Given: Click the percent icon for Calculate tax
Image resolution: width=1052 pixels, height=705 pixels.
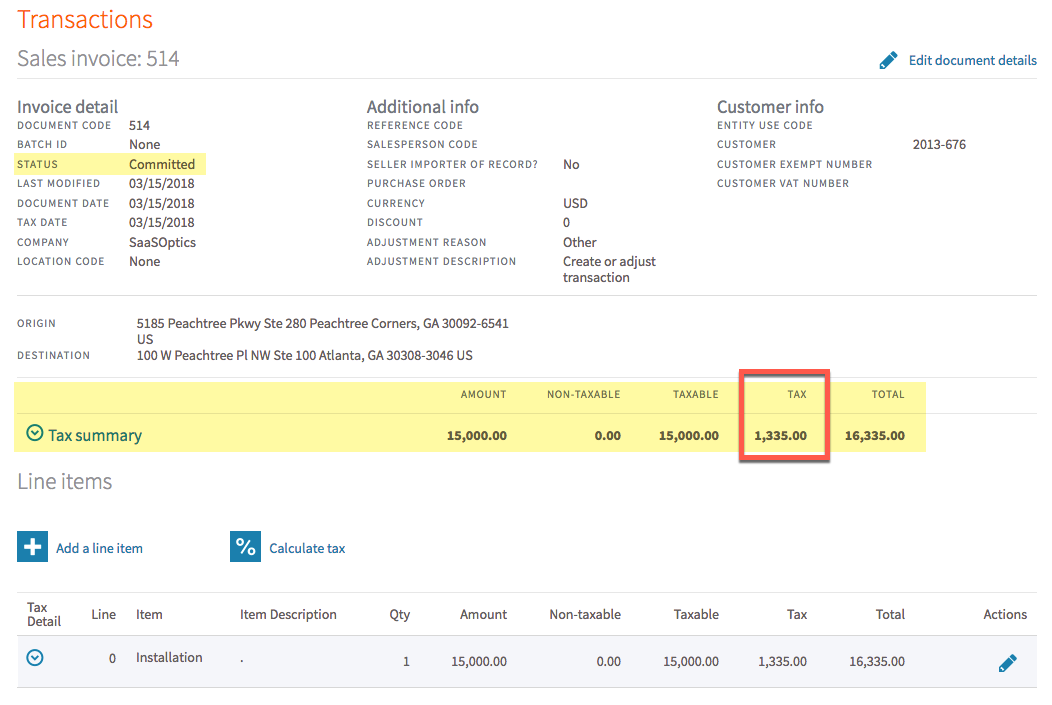Looking at the screenshot, I should click(x=245, y=547).
